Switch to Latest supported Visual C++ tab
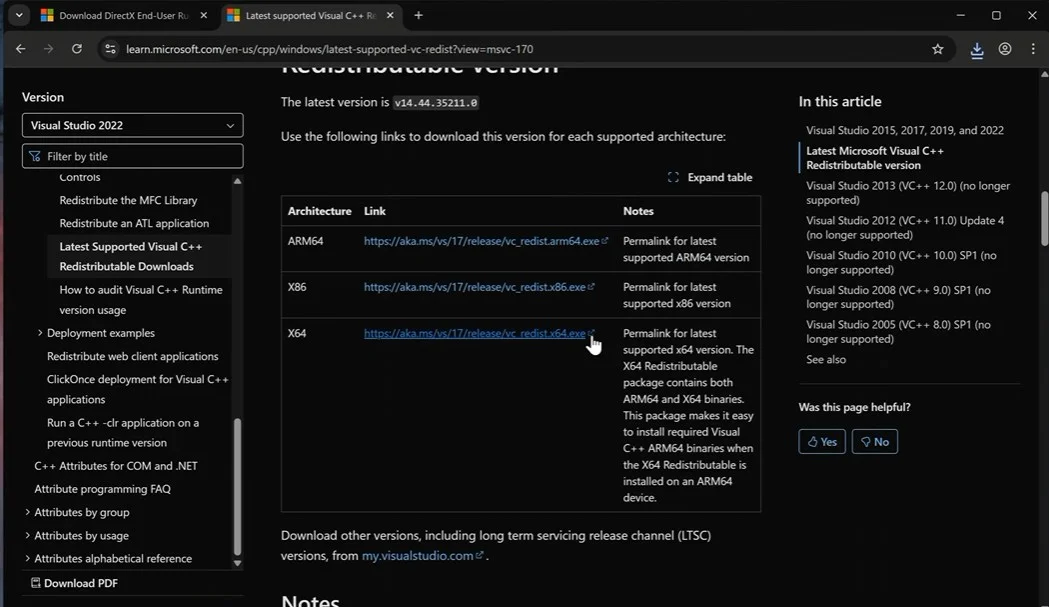The width and height of the screenshot is (1049, 607). click(x=312, y=15)
